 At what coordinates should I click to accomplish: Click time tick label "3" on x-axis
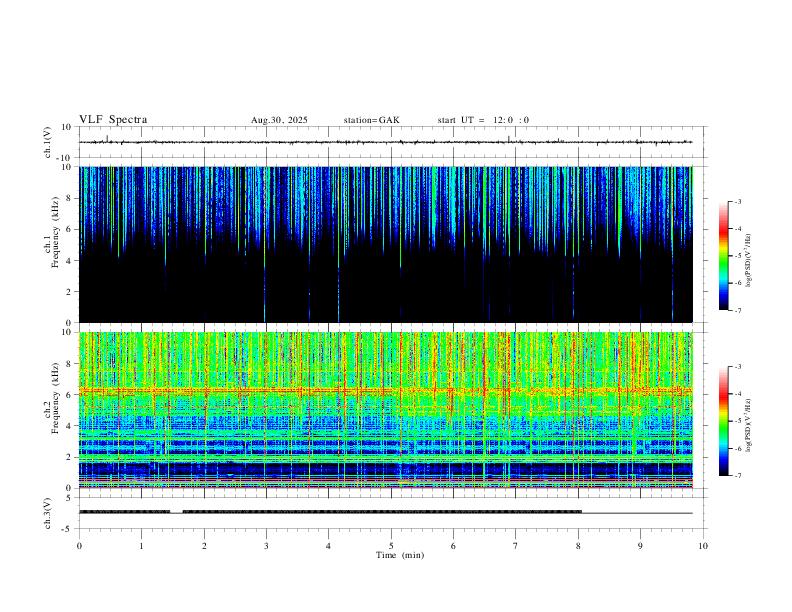[x=266, y=546]
